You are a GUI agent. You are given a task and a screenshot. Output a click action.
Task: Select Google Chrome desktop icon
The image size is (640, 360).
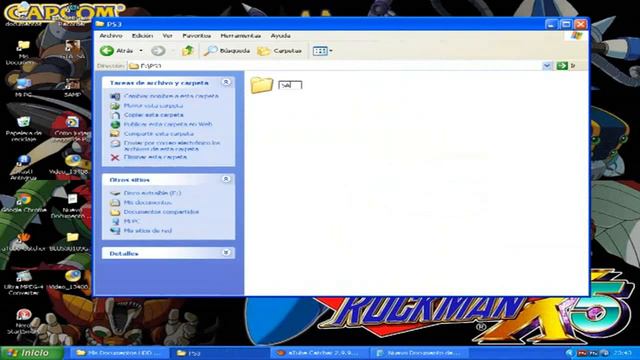(x=23, y=199)
